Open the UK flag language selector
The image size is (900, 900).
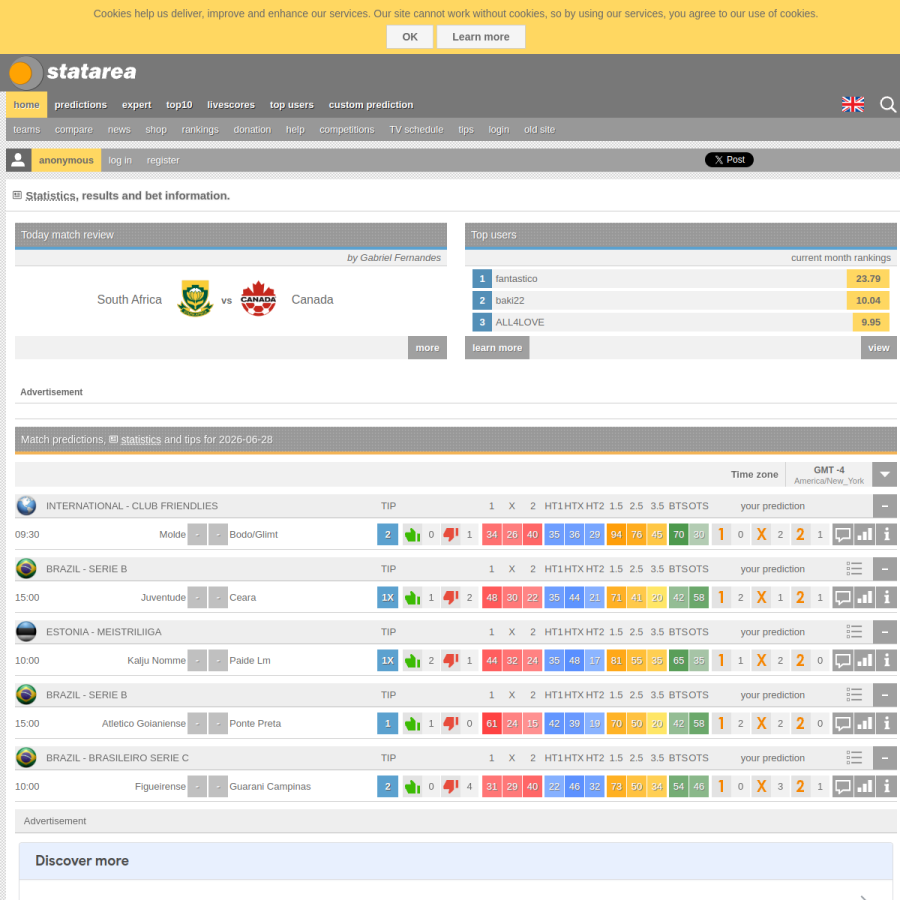point(852,104)
